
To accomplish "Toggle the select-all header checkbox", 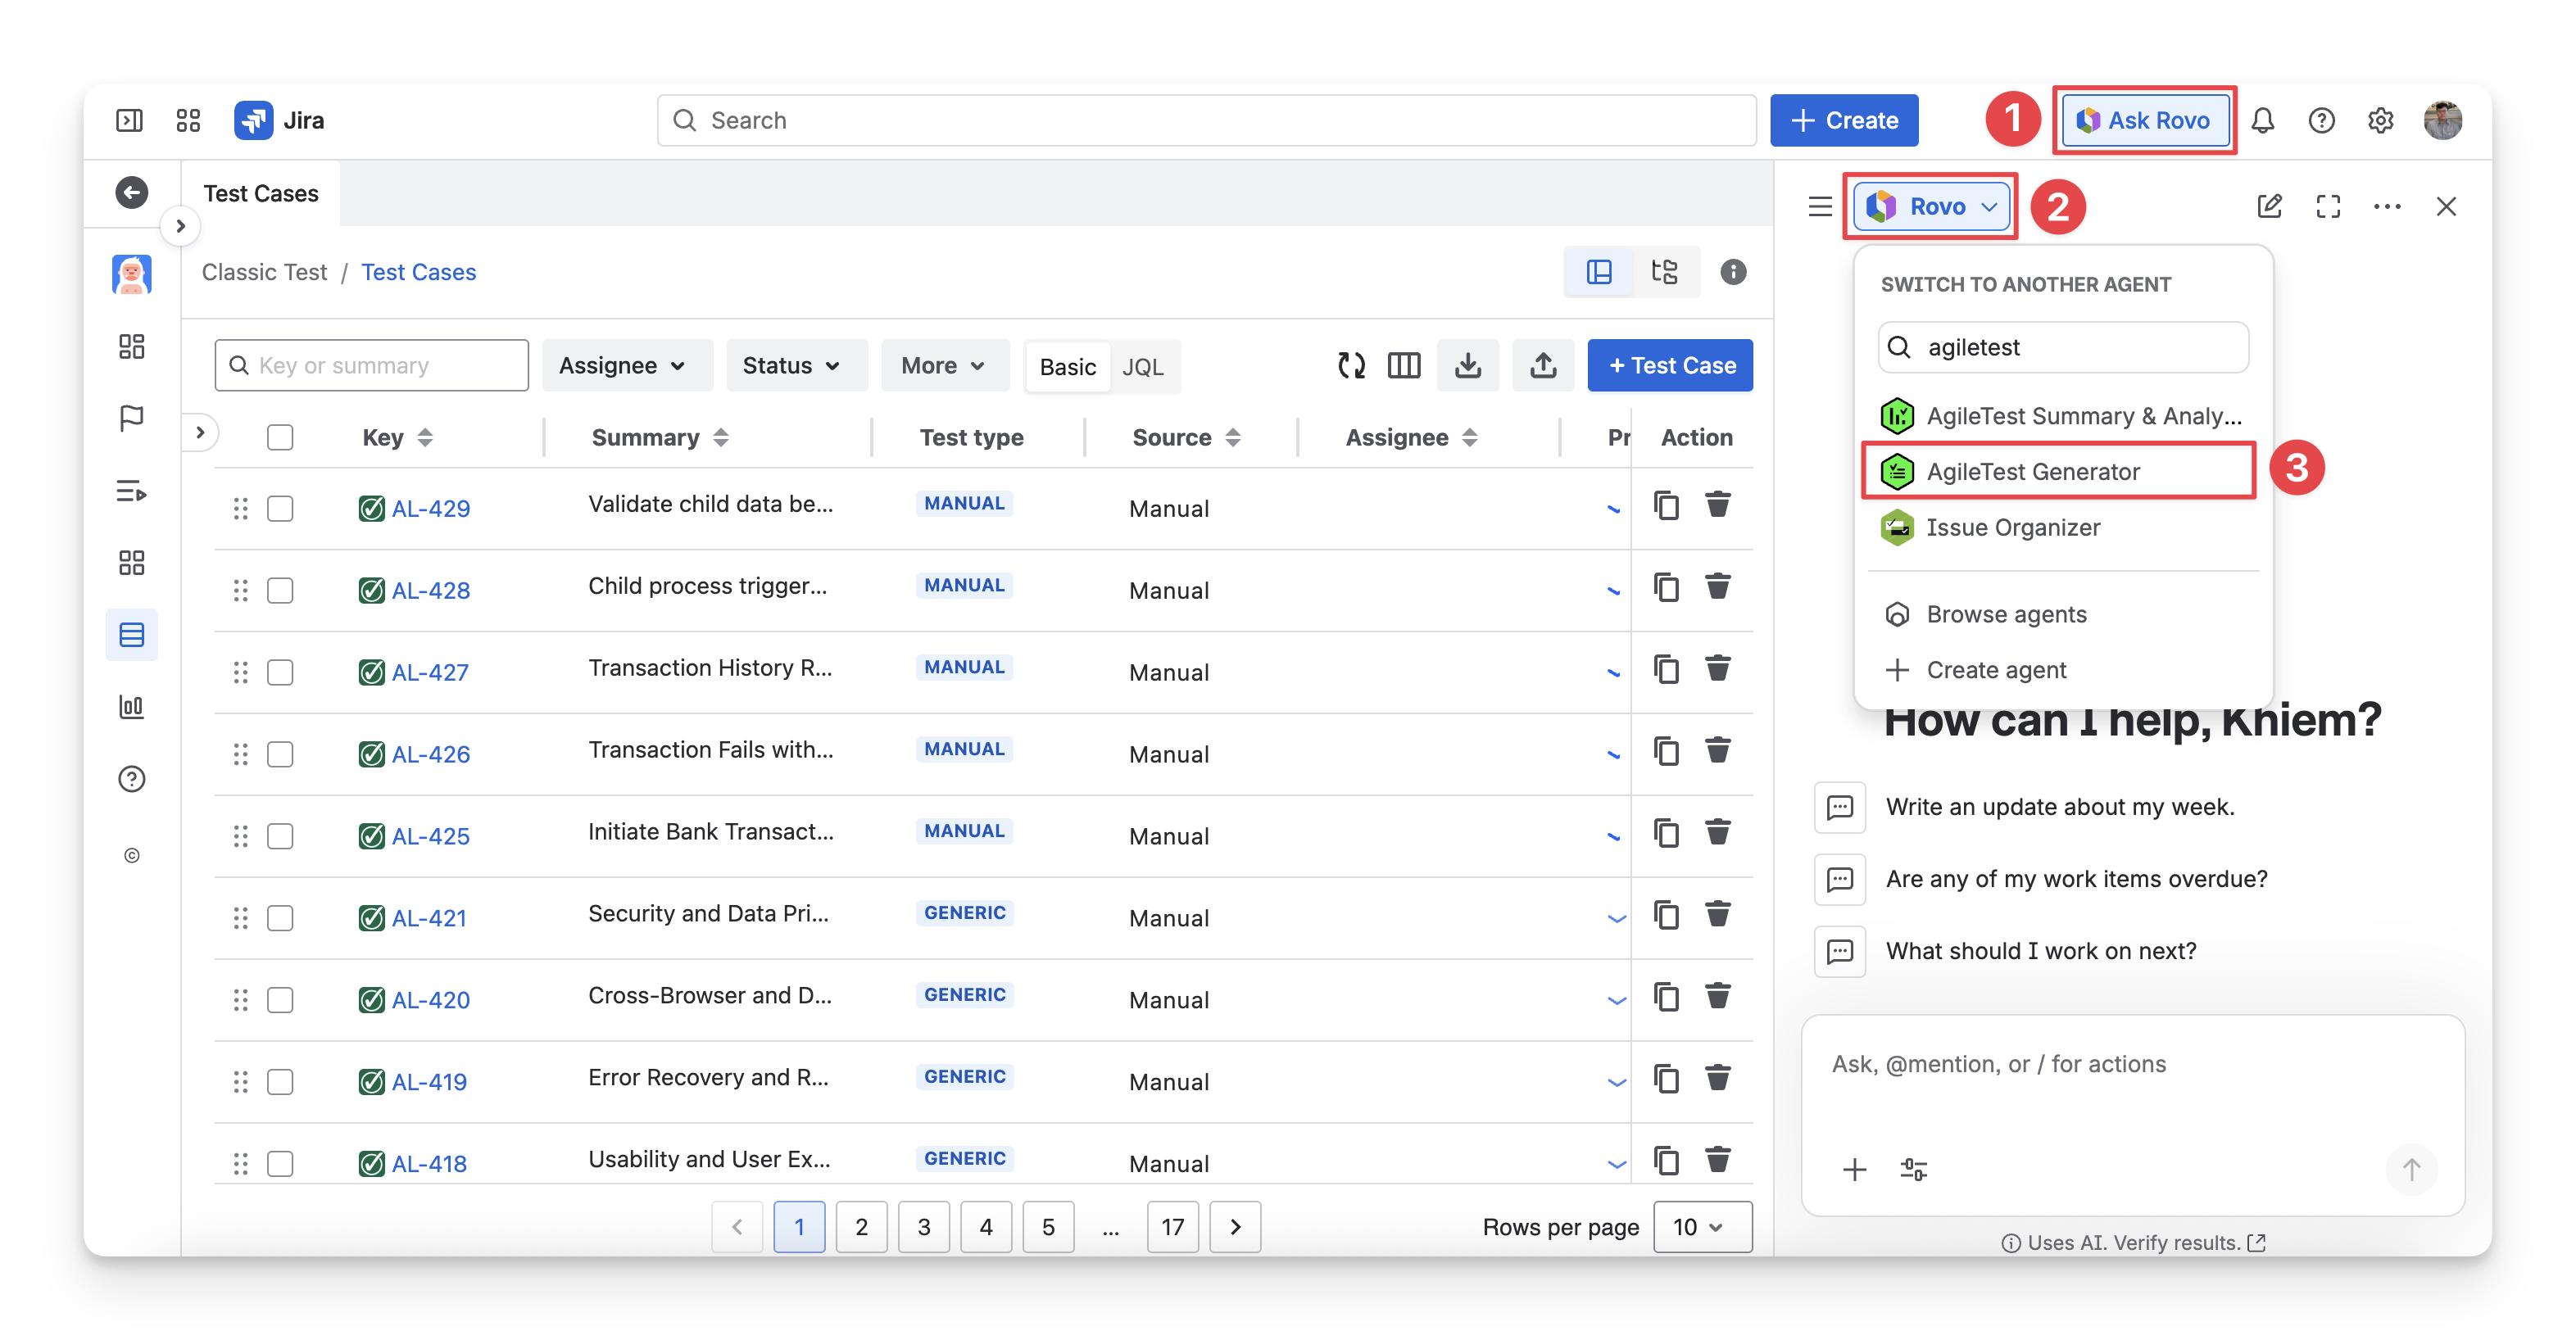I will tap(280, 437).
